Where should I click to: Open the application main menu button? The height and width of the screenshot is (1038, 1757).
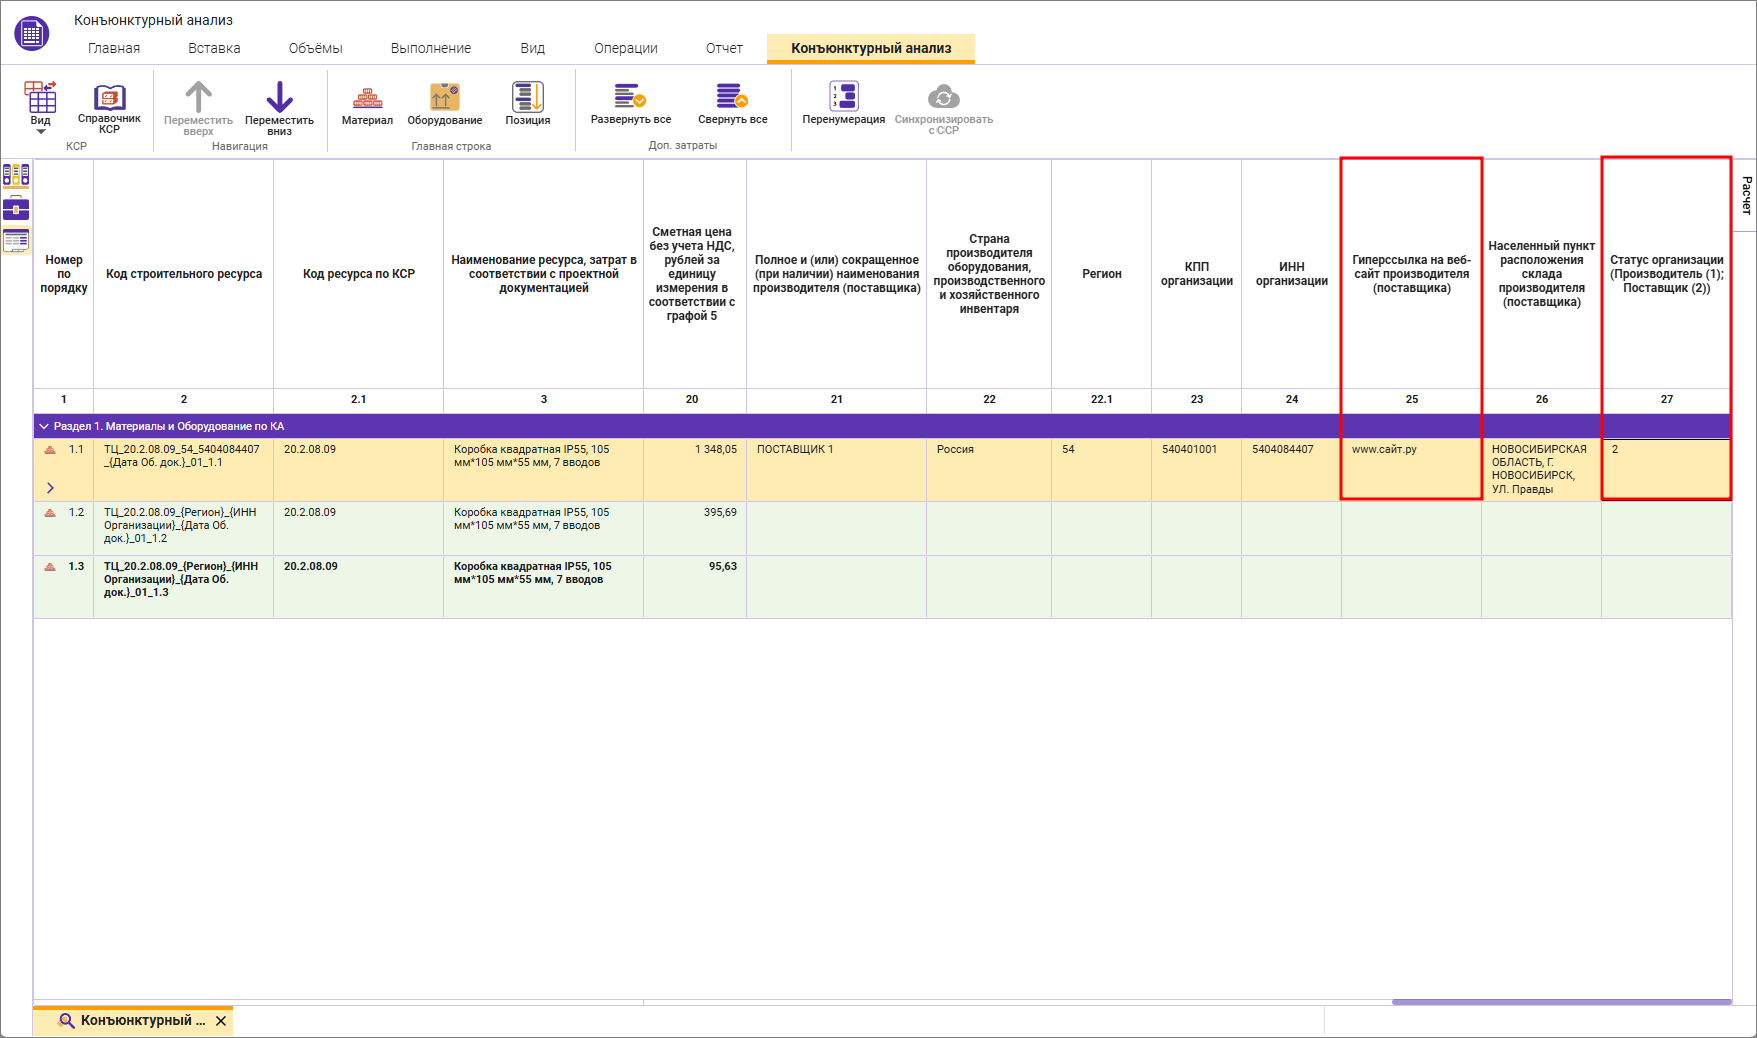point(32,33)
